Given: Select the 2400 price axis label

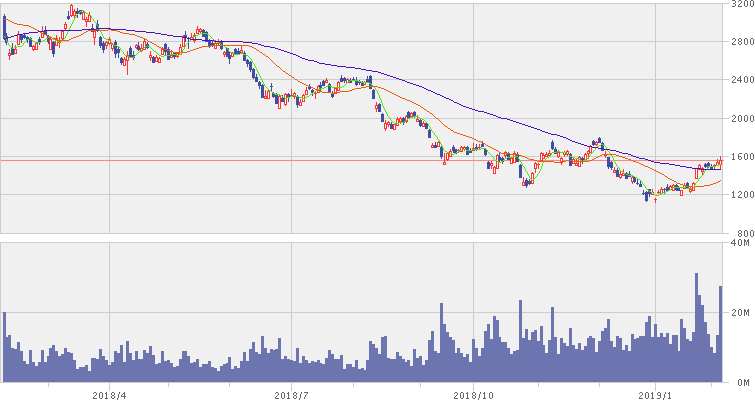Looking at the screenshot, I should [x=739, y=80].
